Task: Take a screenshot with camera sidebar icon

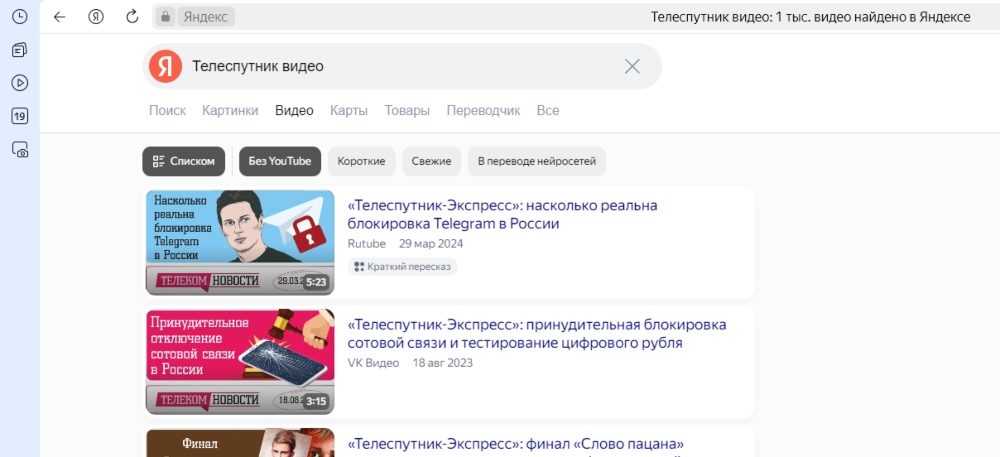Action: (20, 150)
